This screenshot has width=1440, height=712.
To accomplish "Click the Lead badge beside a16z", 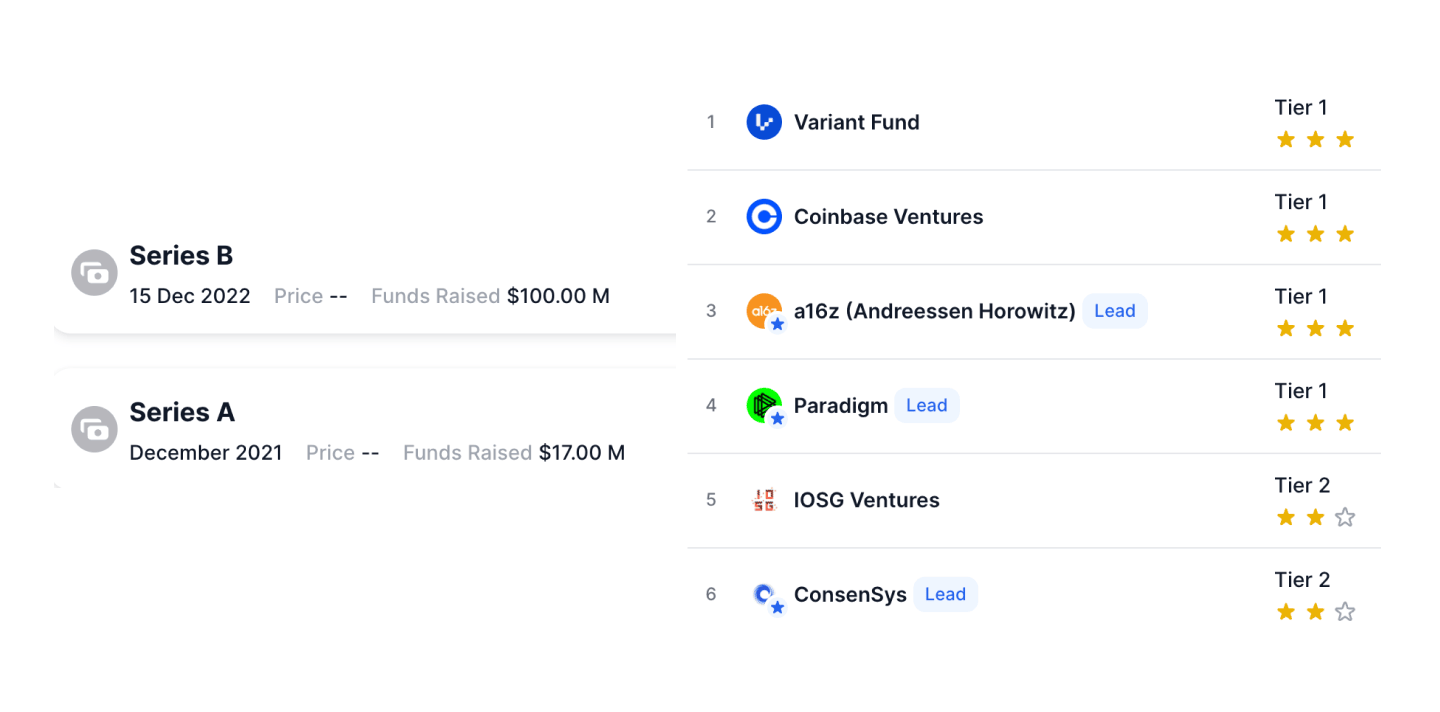I will pos(1115,311).
